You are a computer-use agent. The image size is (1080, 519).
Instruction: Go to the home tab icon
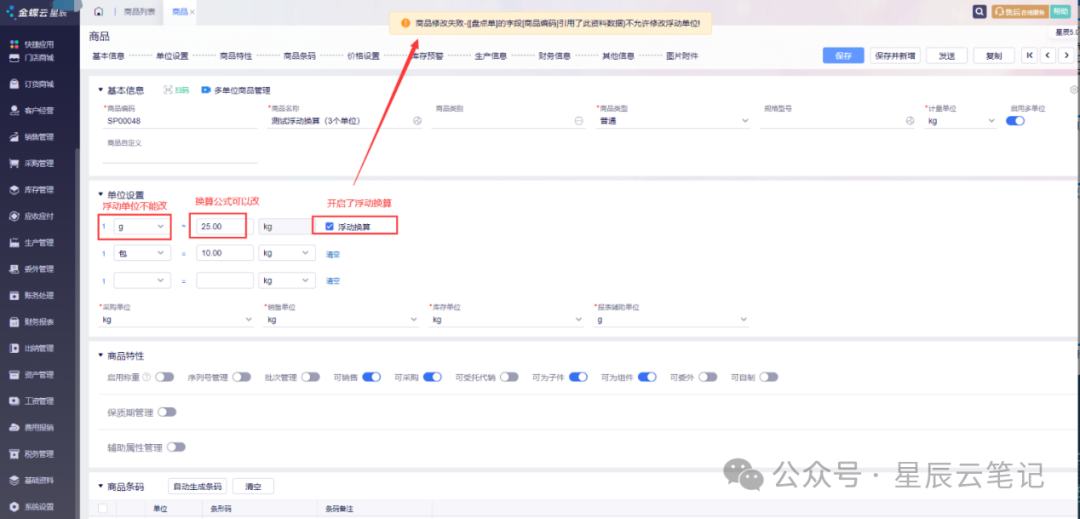pos(98,12)
